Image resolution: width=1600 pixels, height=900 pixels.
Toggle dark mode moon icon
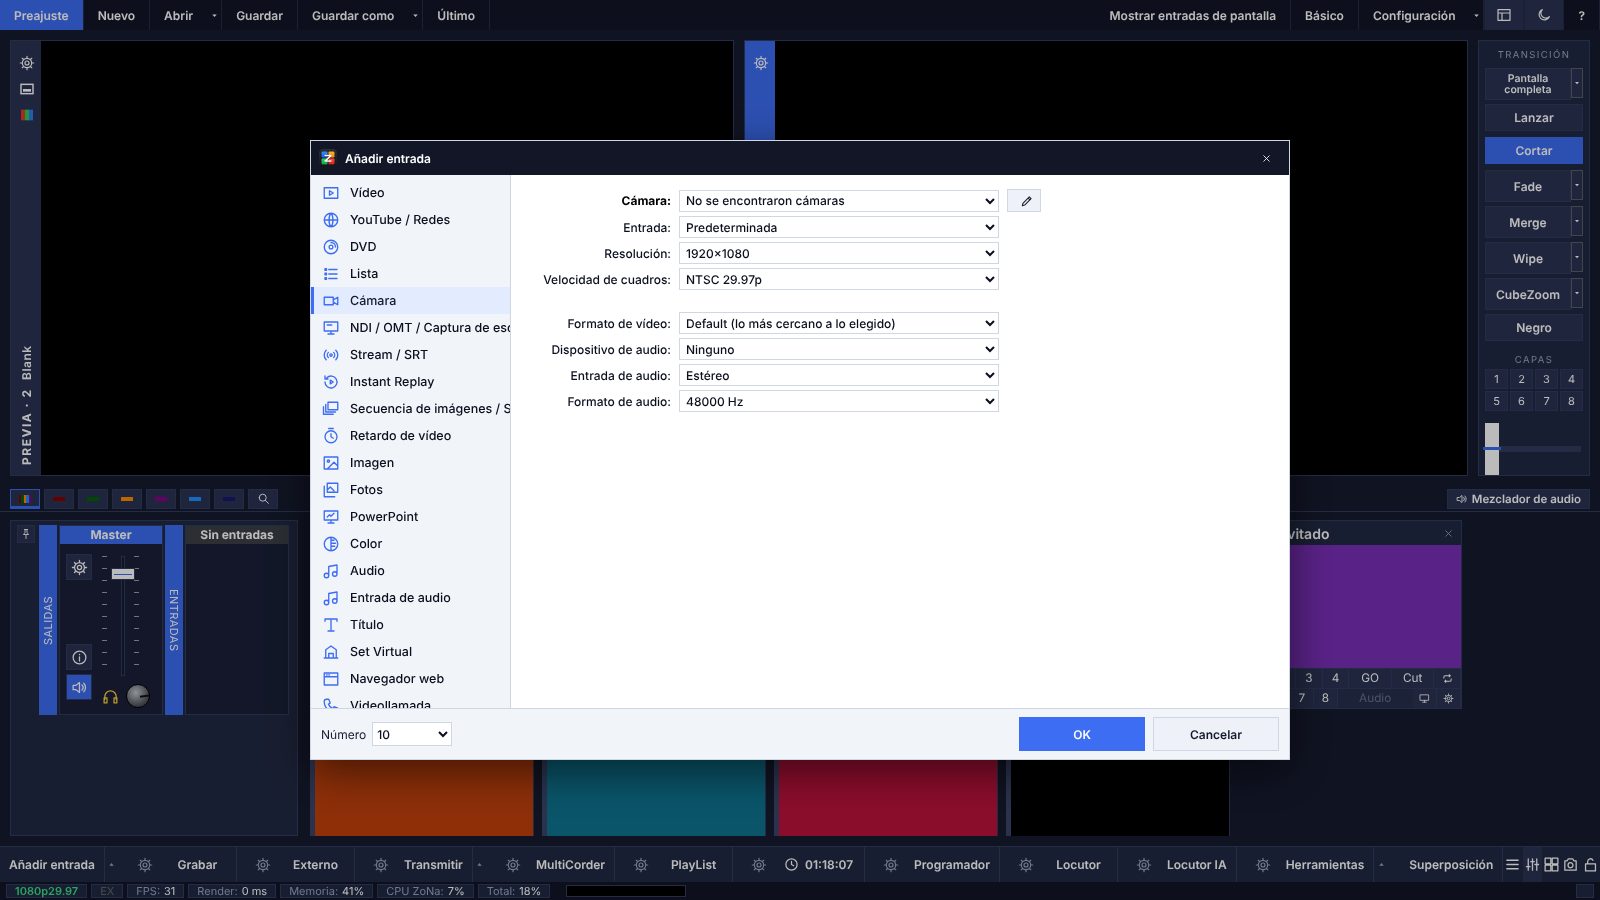click(x=1544, y=15)
